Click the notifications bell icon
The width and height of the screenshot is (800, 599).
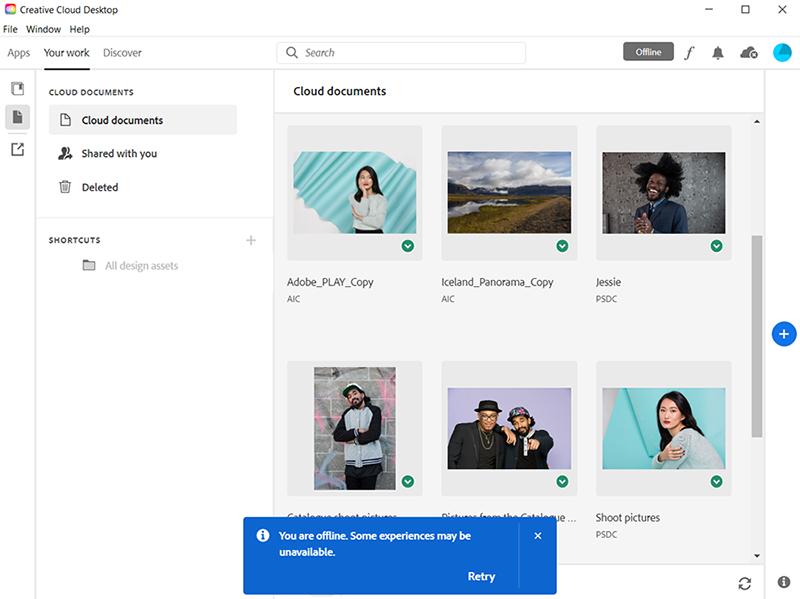718,52
